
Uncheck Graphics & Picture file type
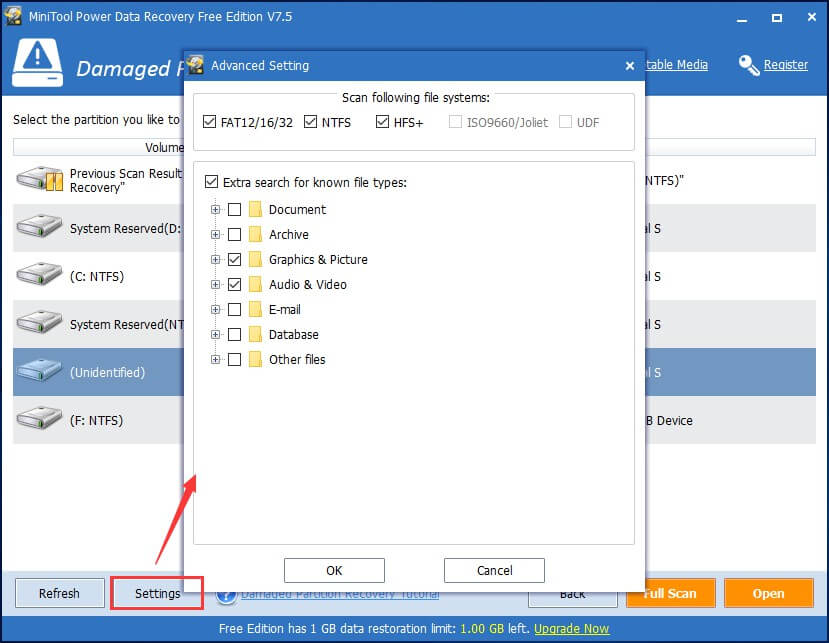(234, 259)
